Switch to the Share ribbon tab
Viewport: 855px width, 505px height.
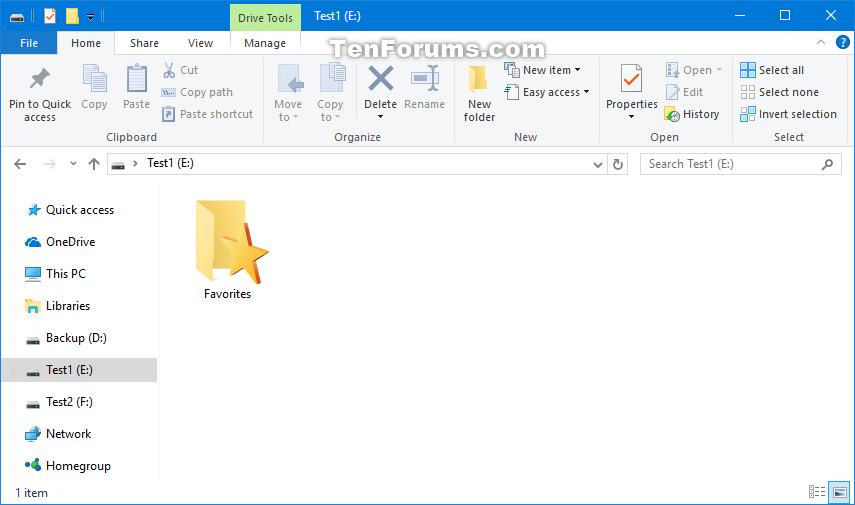(x=144, y=43)
